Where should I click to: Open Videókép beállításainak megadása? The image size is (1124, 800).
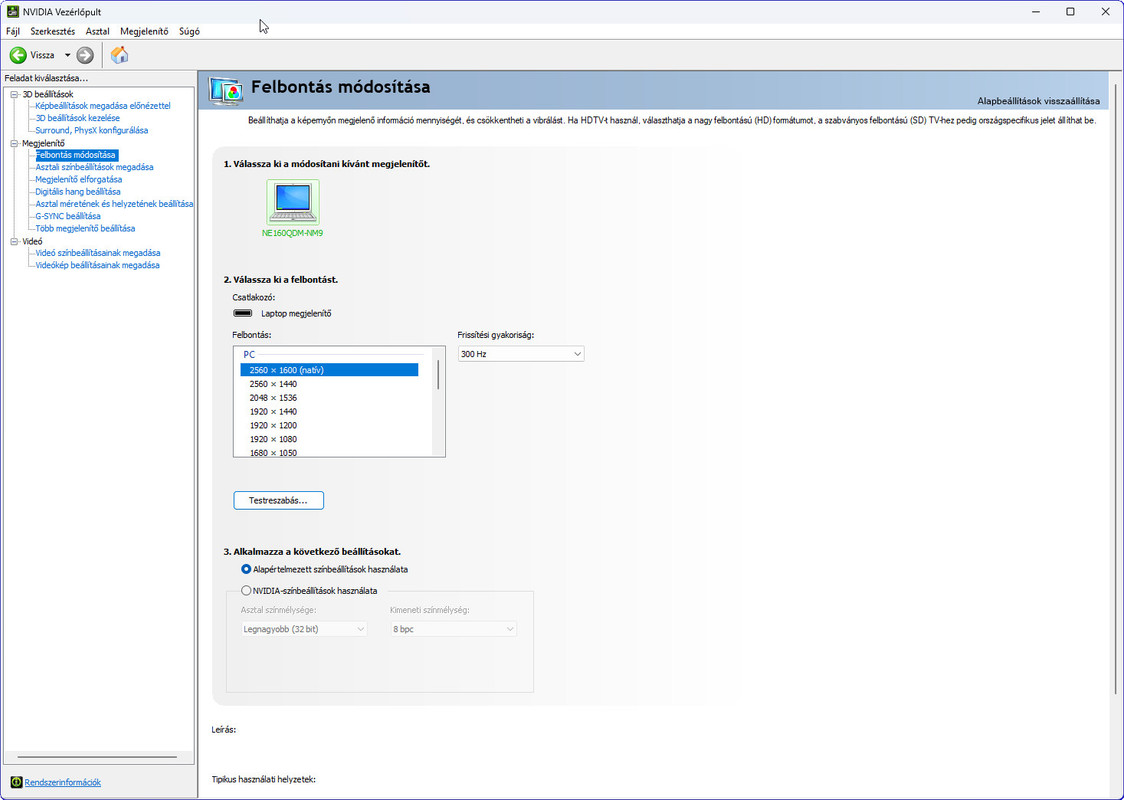click(97, 265)
